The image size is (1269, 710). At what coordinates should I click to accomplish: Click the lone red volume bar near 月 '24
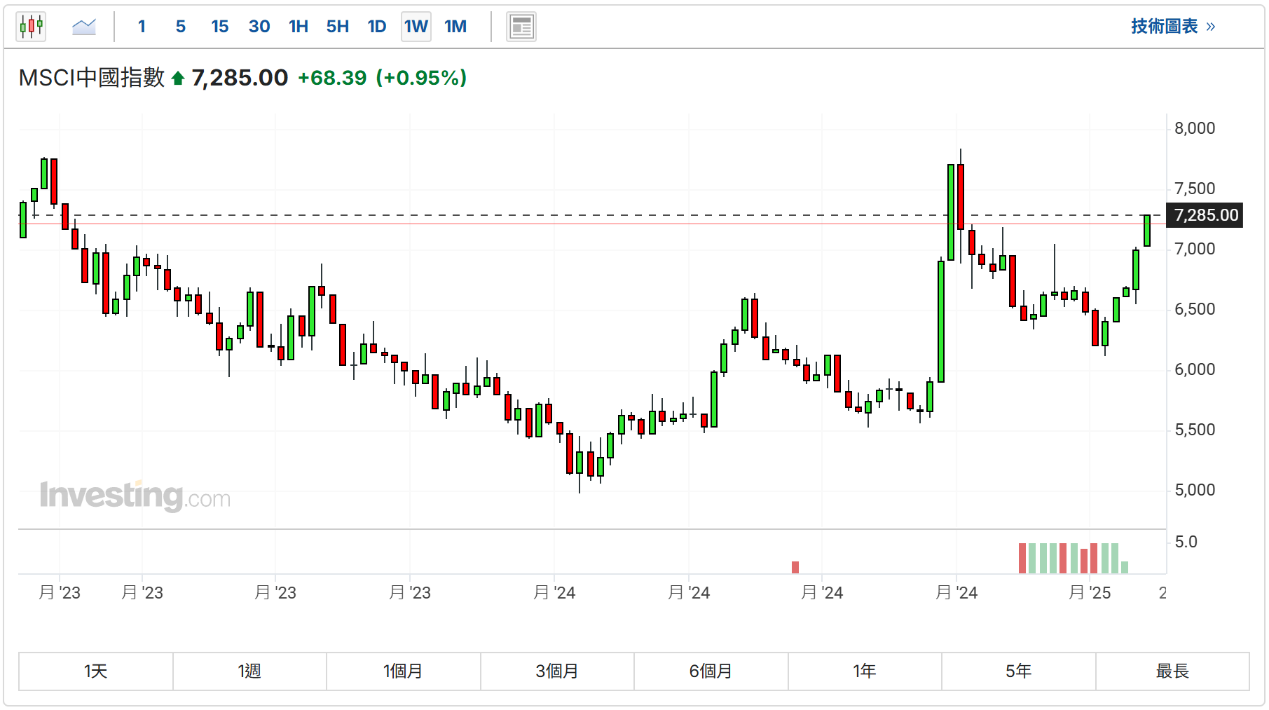pos(795,567)
